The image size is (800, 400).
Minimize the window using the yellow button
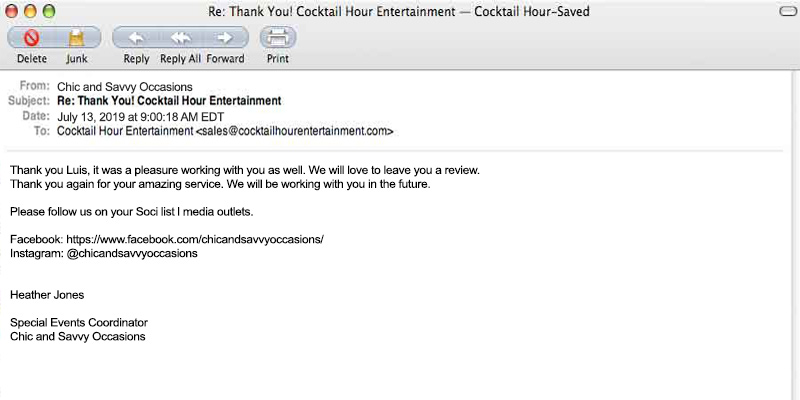[31, 11]
